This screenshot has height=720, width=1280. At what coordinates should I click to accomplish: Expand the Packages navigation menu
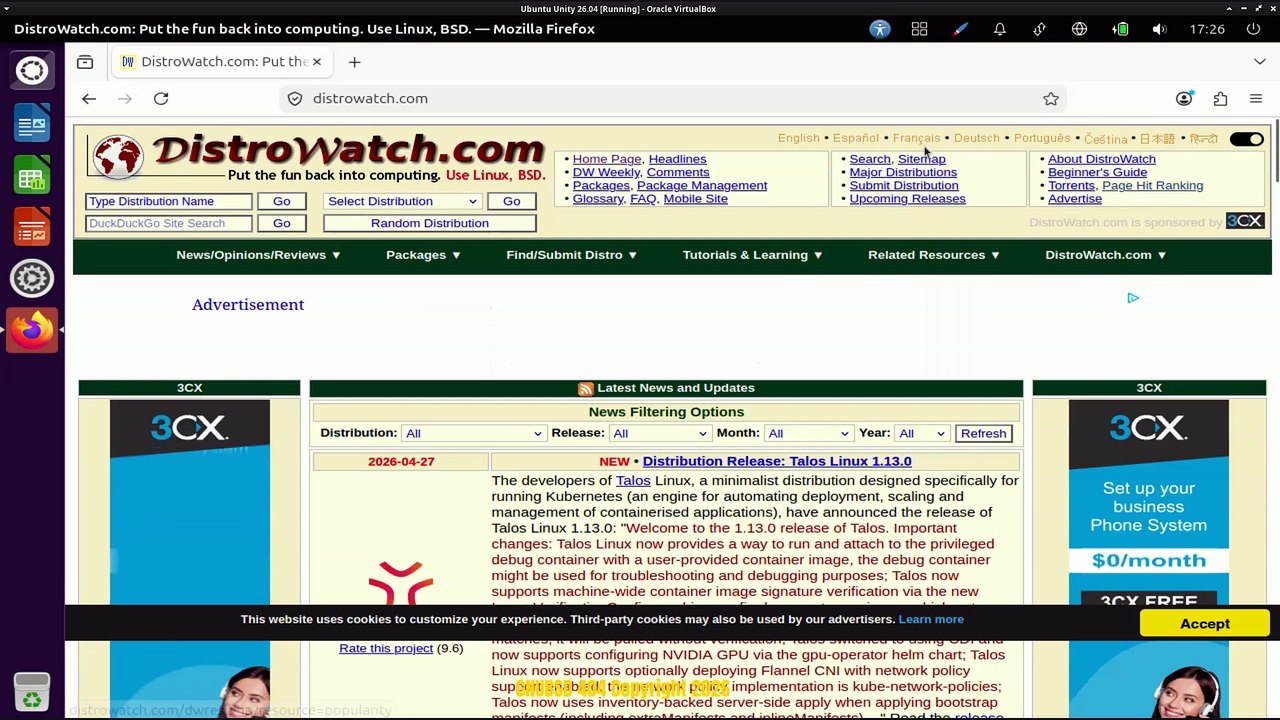423,255
